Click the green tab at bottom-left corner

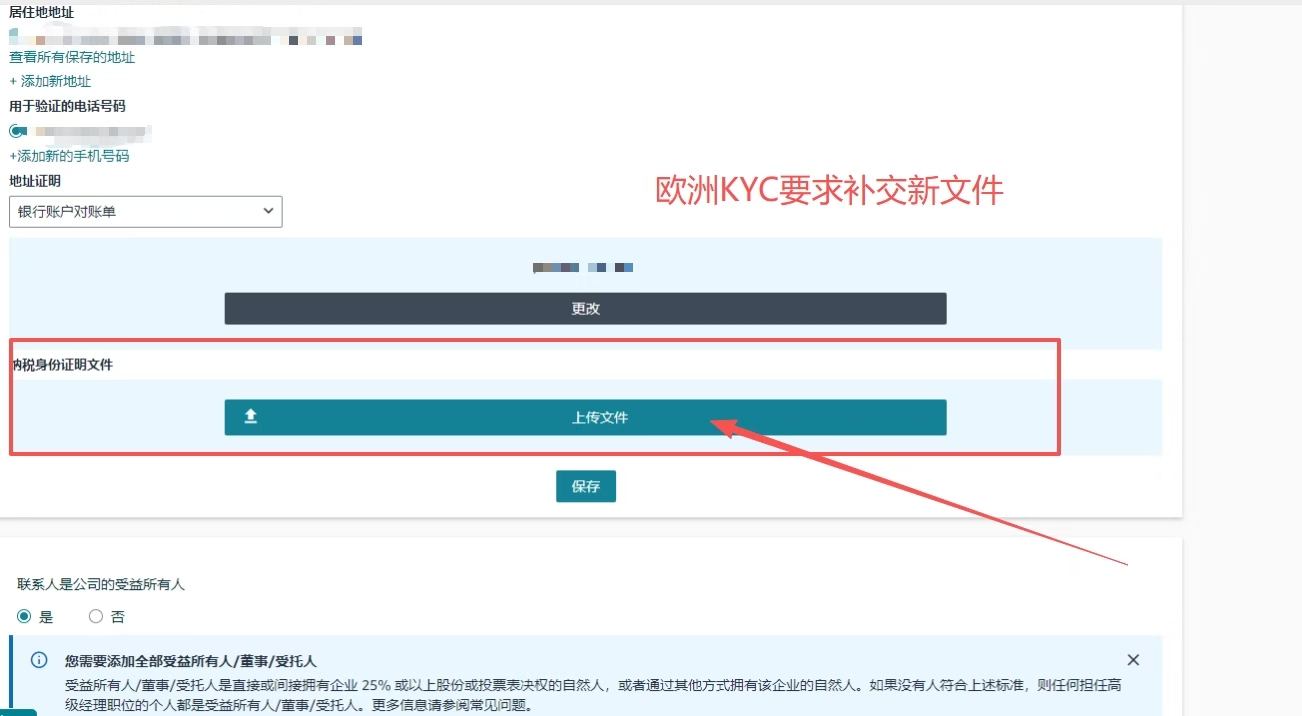click(x=18, y=712)
